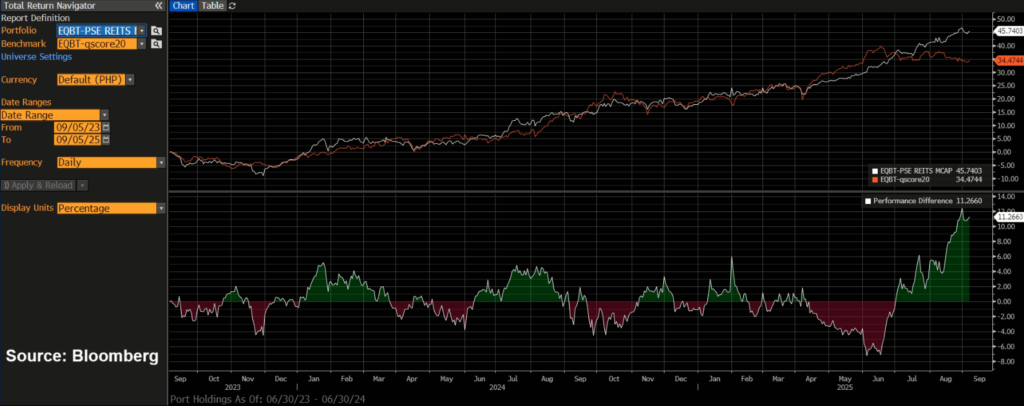Open the To date calendar picker
1024x406 pixels.
[106, 140]
